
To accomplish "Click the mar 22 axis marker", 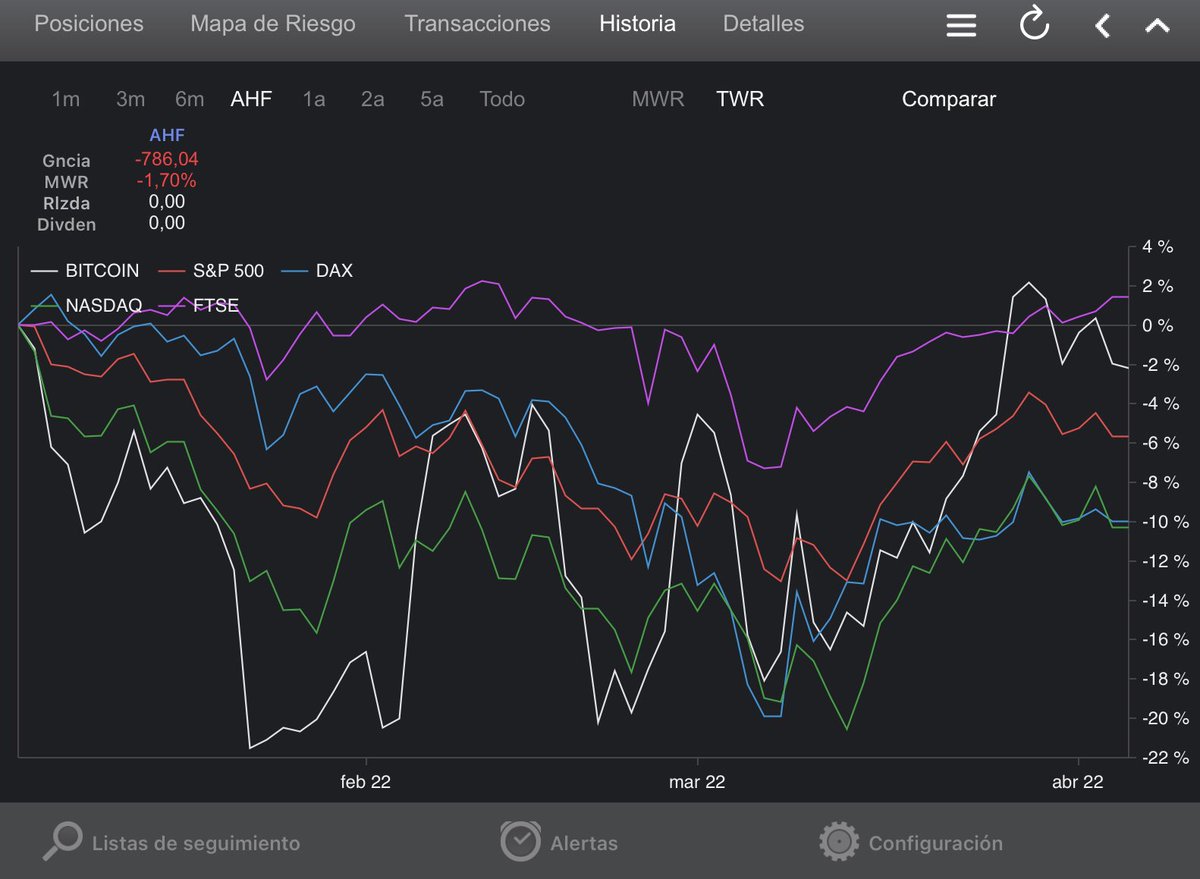I will tap(697, 782).
